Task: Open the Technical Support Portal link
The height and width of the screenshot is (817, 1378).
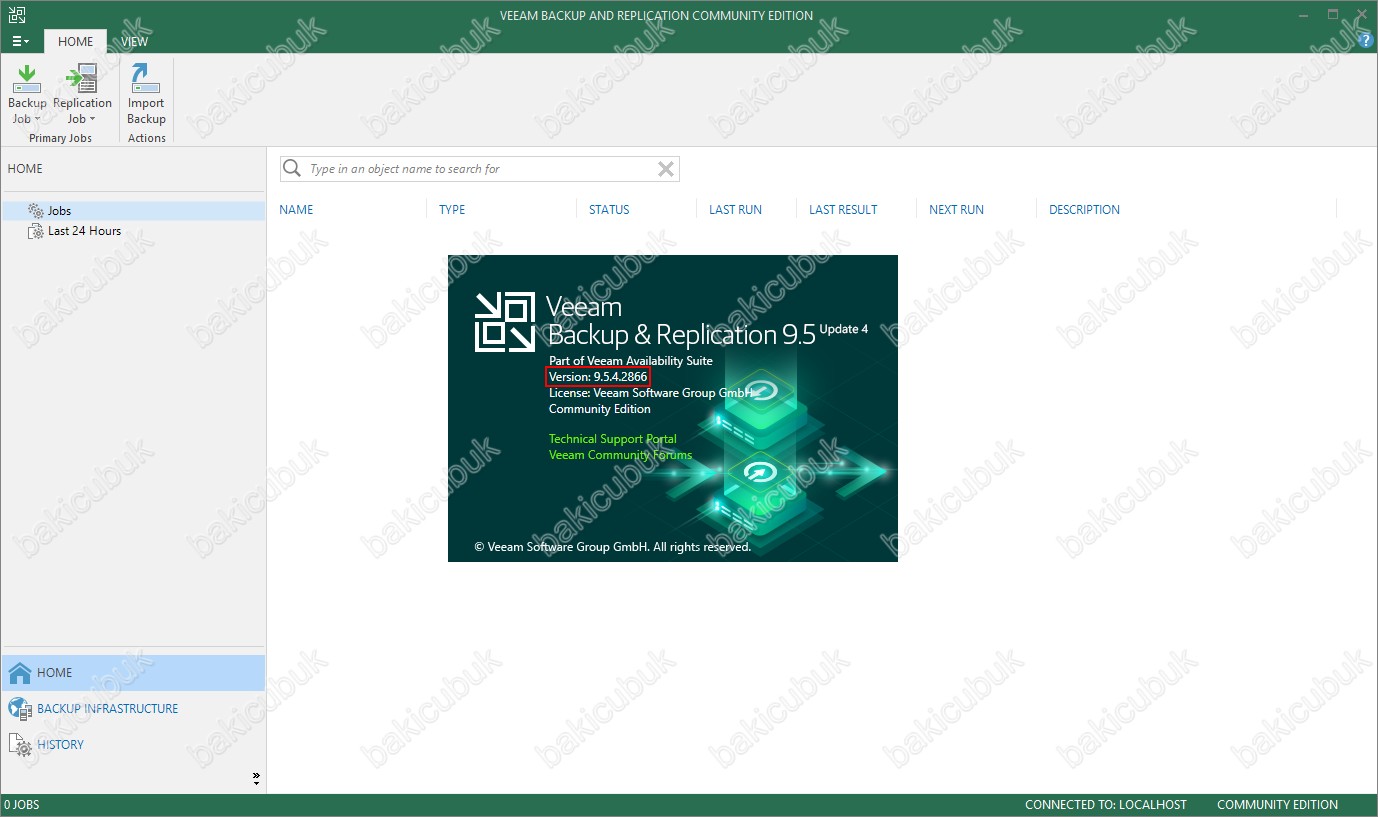Action: click(612, 439)
